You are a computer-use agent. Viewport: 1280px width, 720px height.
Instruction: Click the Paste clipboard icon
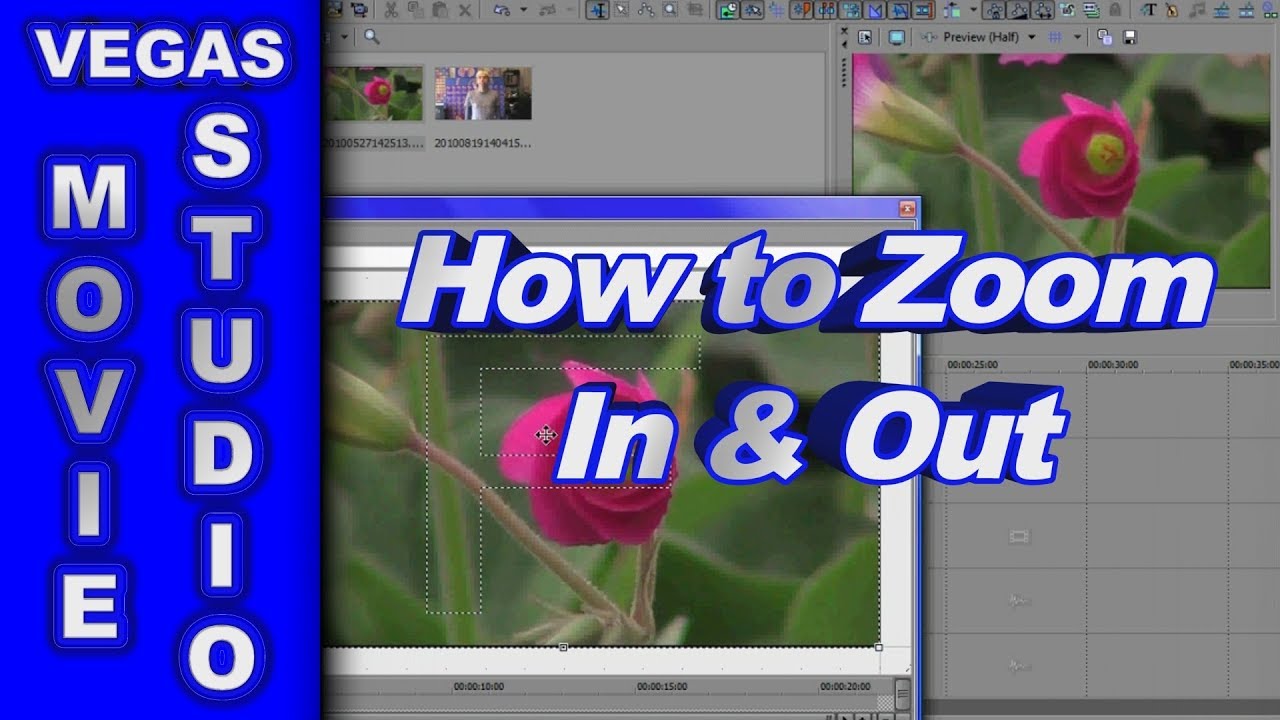coord(440,10)
